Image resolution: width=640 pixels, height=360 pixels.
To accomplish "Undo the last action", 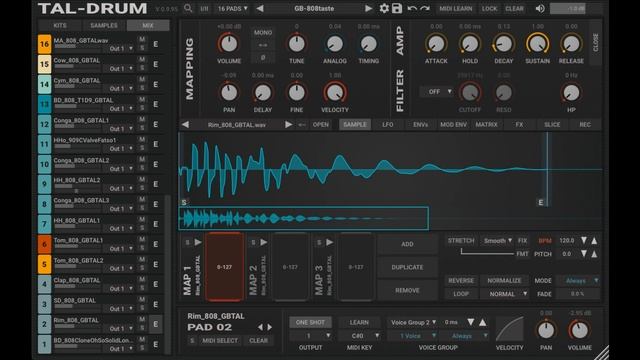I will [412, 8].
